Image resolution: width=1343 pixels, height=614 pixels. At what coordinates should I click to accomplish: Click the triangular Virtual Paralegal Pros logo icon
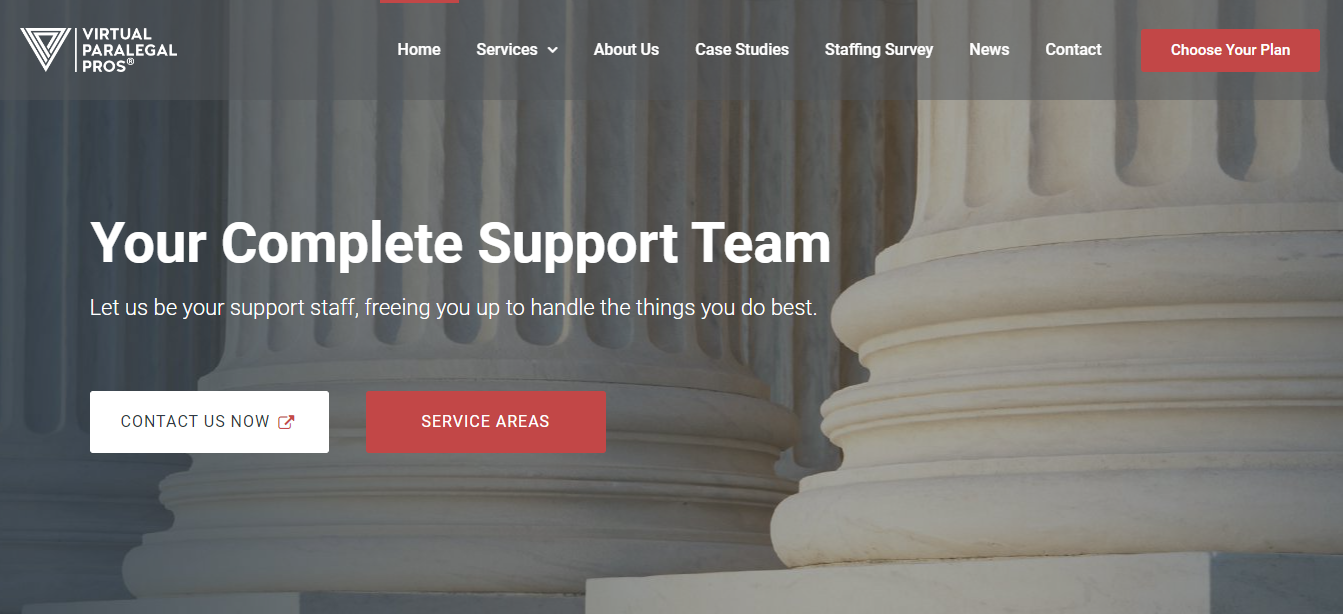(45, 49)
